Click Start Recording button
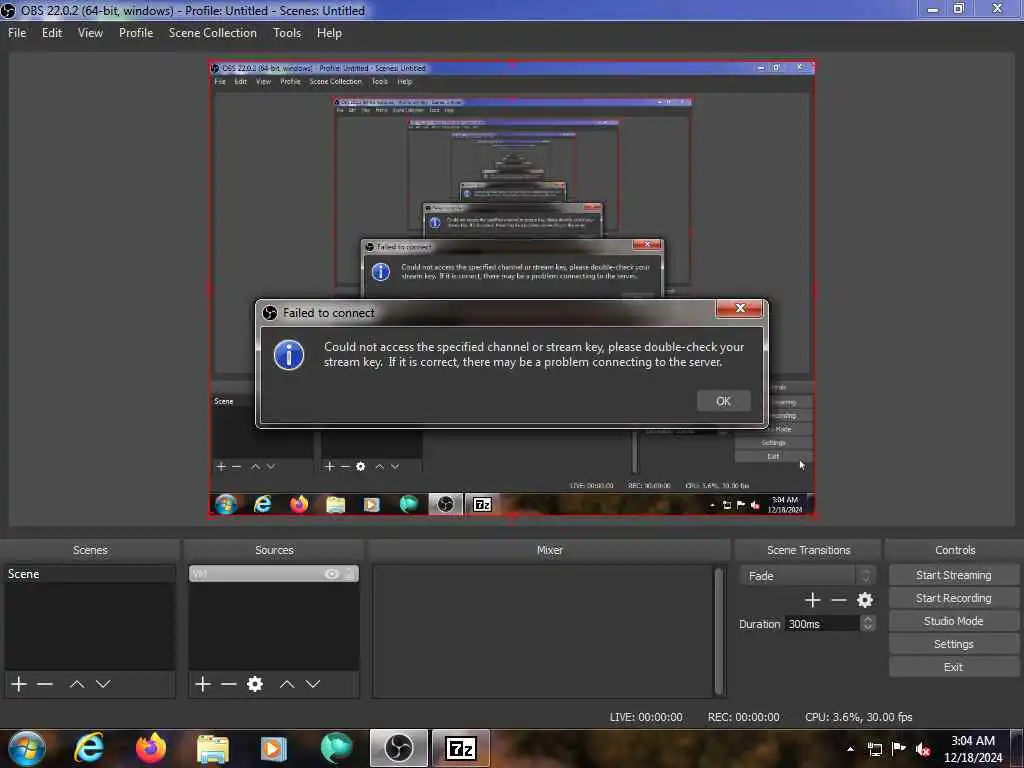This screenshot has height=768, width=1024. pyautogui.click(x=953, y=598)
